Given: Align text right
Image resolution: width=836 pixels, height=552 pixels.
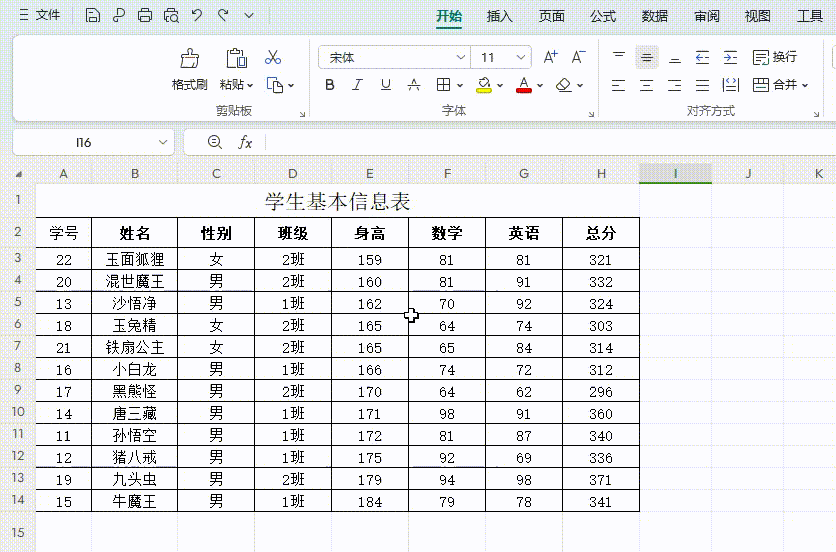Looking at the screenshot, I should [x=674, y=85].
